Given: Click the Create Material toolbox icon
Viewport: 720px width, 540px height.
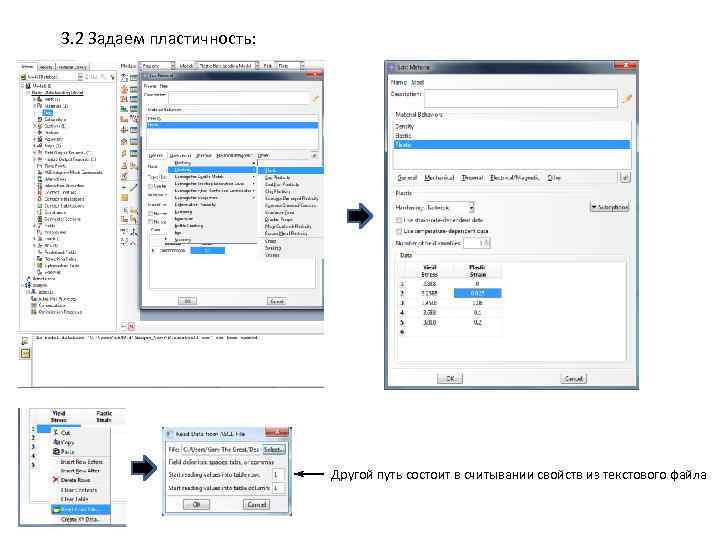Looking at the screenshot, I should [x=124, y=77].
